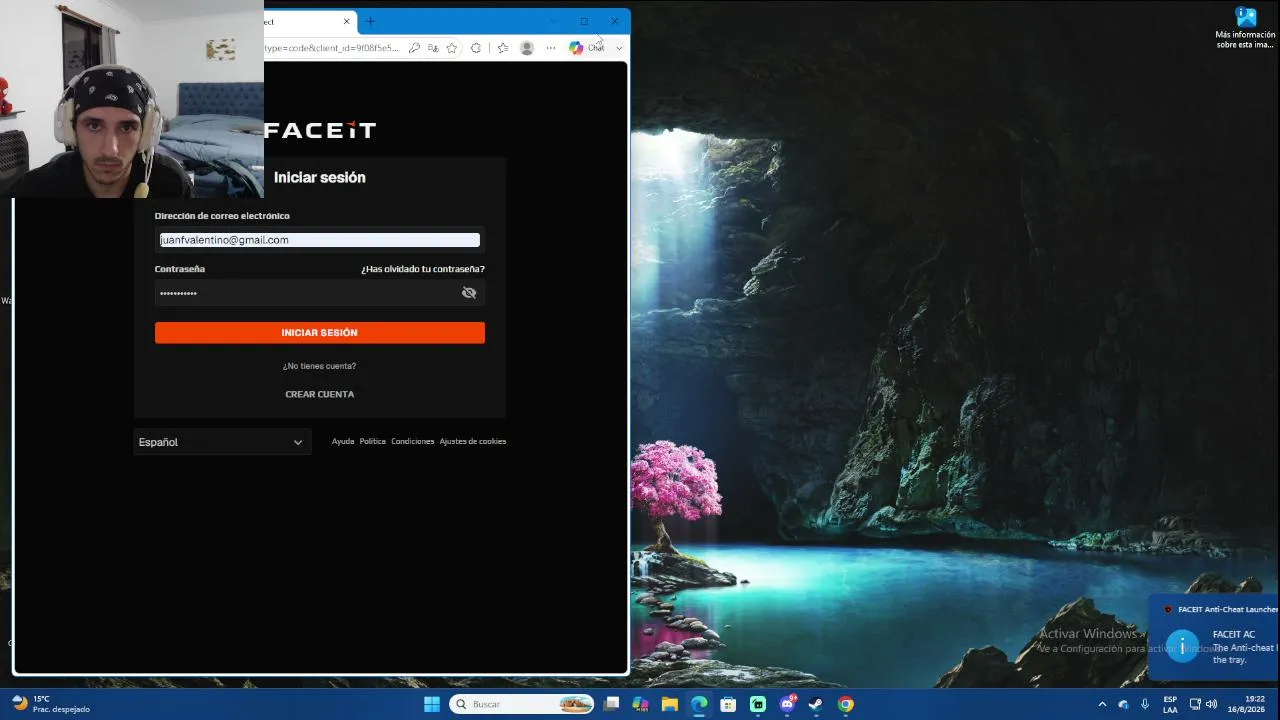Click the 'Más información sobre esta imagen' desktop icon

pyautogui.click(x=1245, y=28)
